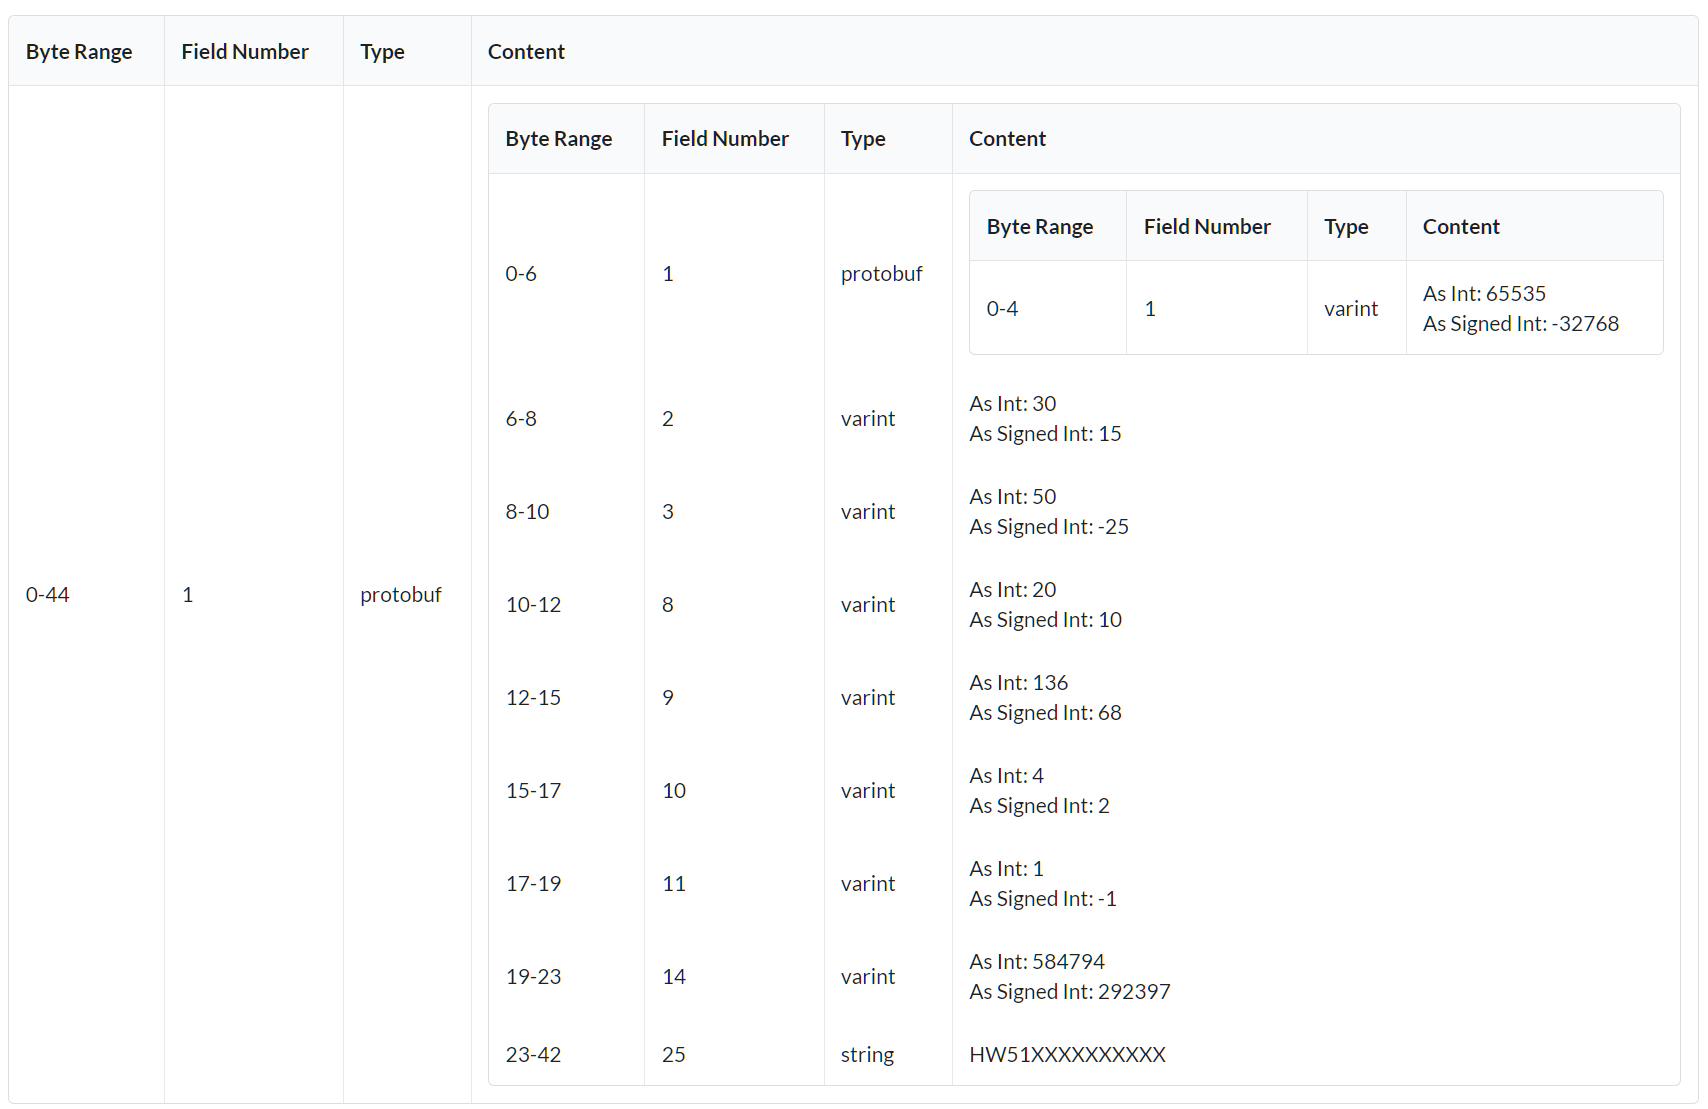Click 'varint' type in 19-23 row
Image resolution: width=1708 pixels, height=1109 pixels.
pos(867,976)
